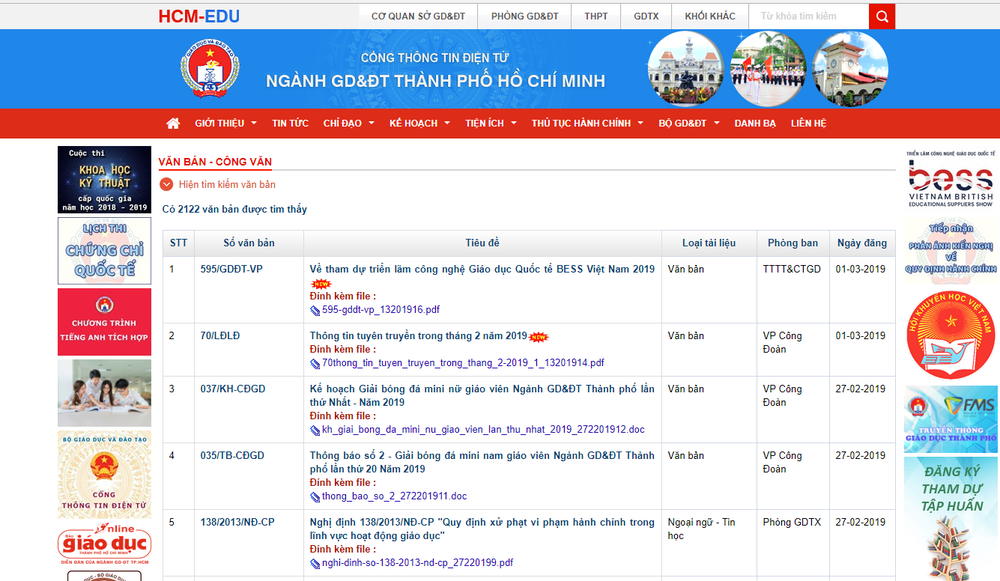Expand the Tiện Ích dropdown menu
Image resolution: width=1000 pixels, height=581 pixels.
[x=490, y=124]
